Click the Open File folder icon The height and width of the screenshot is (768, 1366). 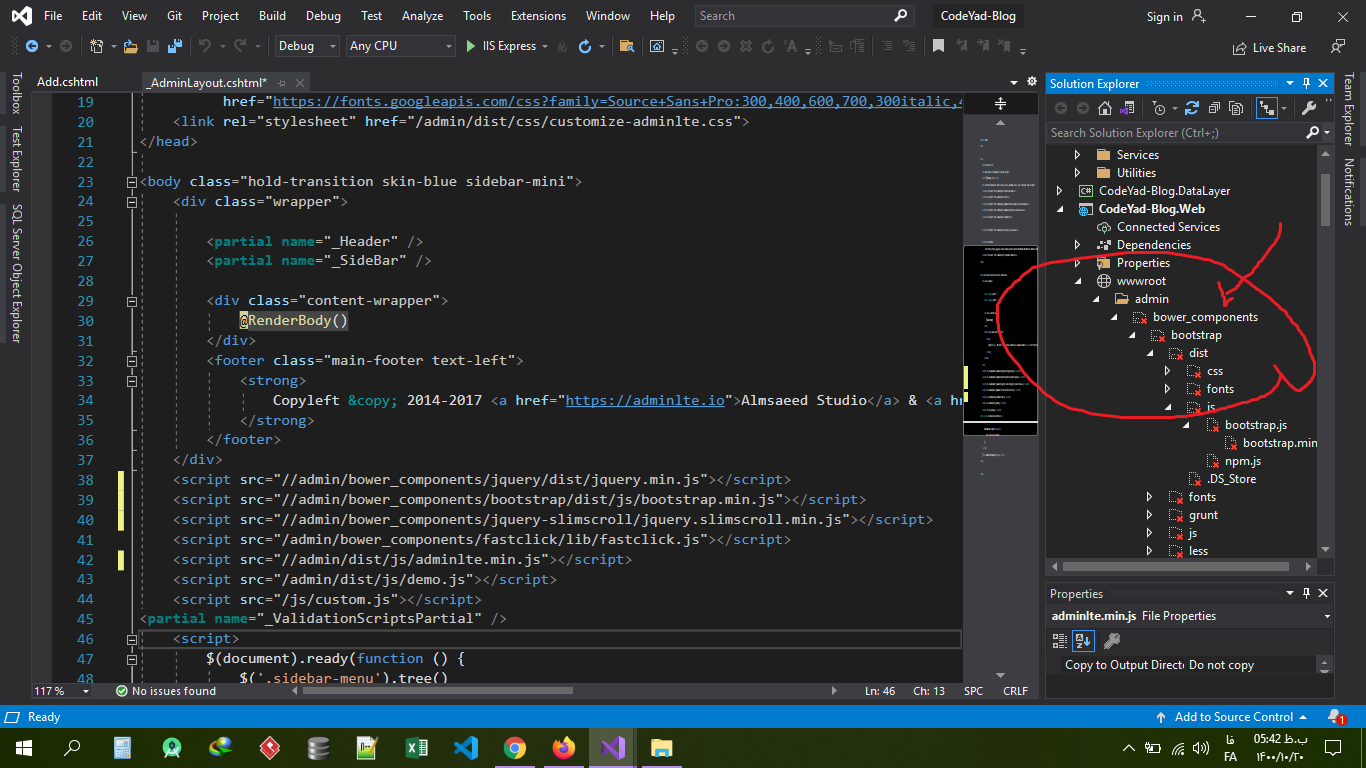(131, 46)
